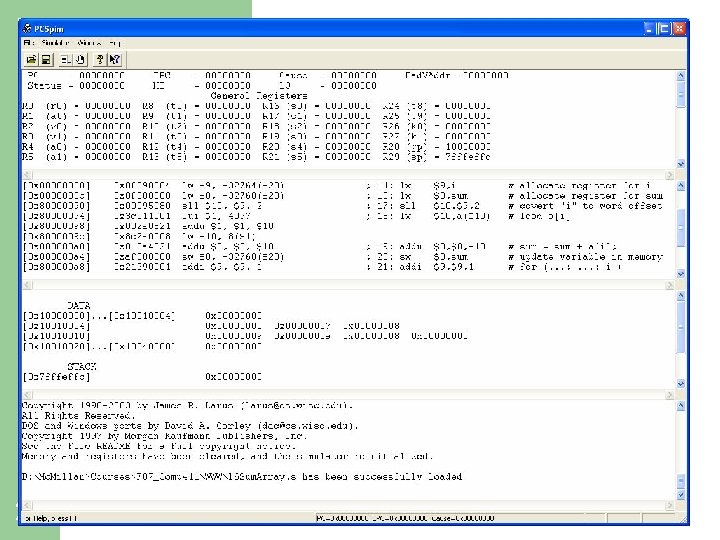
Task: Select the R29 (sp) register value
Action: 467,157
